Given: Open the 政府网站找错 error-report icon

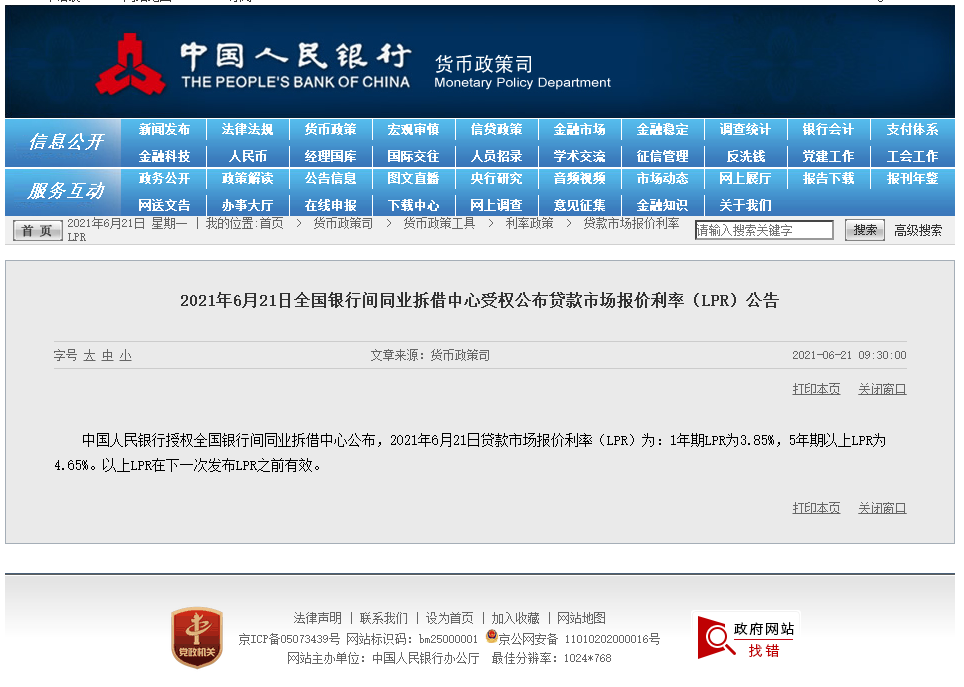Looking at the screenshot, I should 746,637.
